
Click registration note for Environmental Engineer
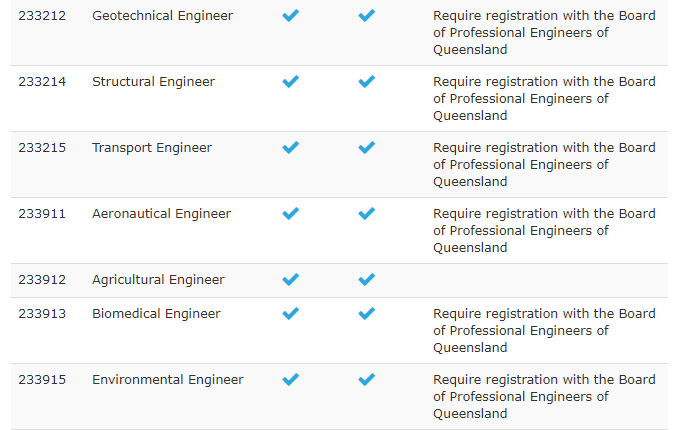(x=544, y=397)
